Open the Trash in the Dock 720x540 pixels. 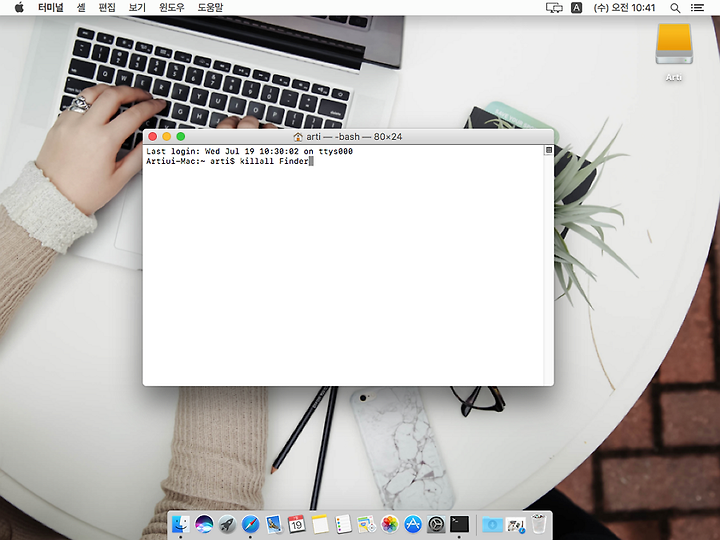click(539, 524)
